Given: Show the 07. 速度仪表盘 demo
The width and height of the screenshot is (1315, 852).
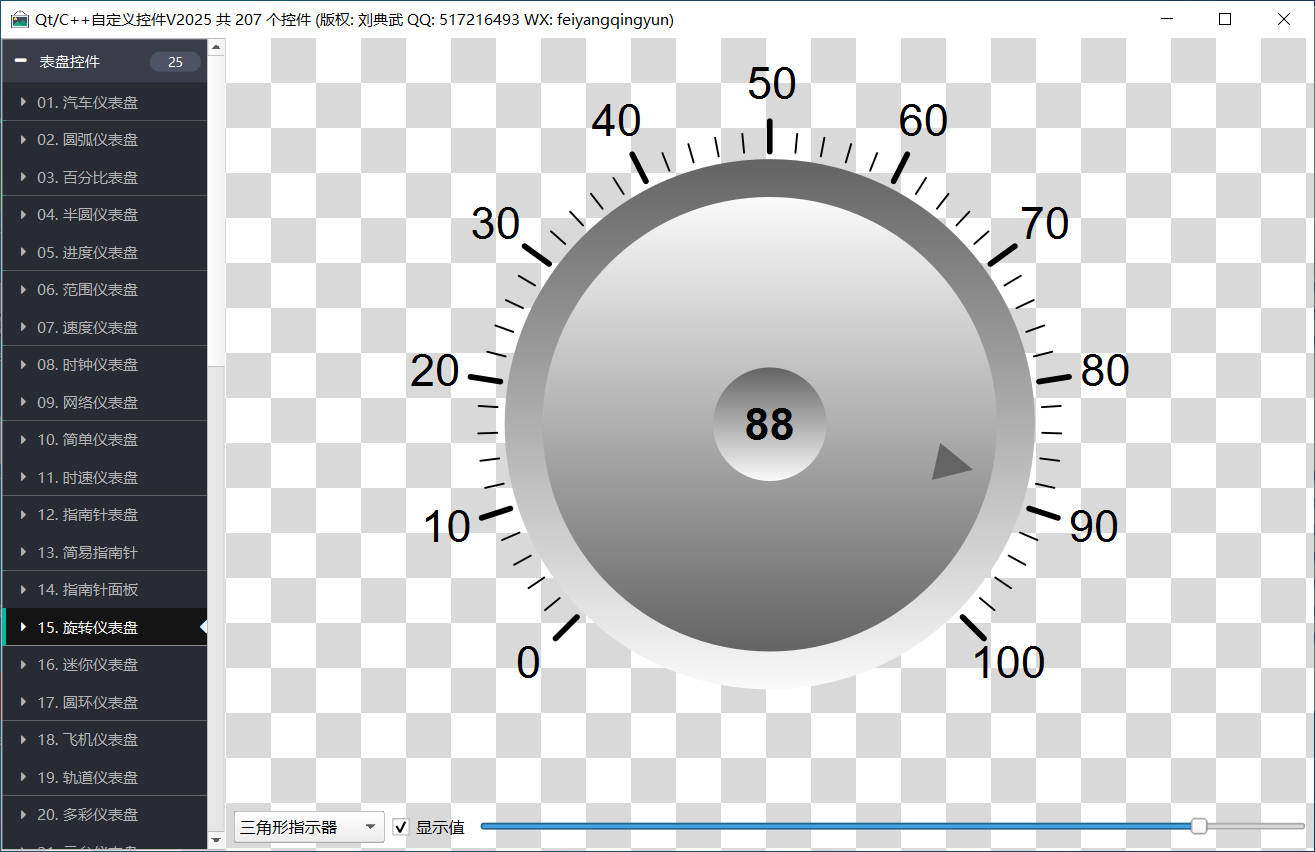Looking at the screenshot, I should coord(104,327).
